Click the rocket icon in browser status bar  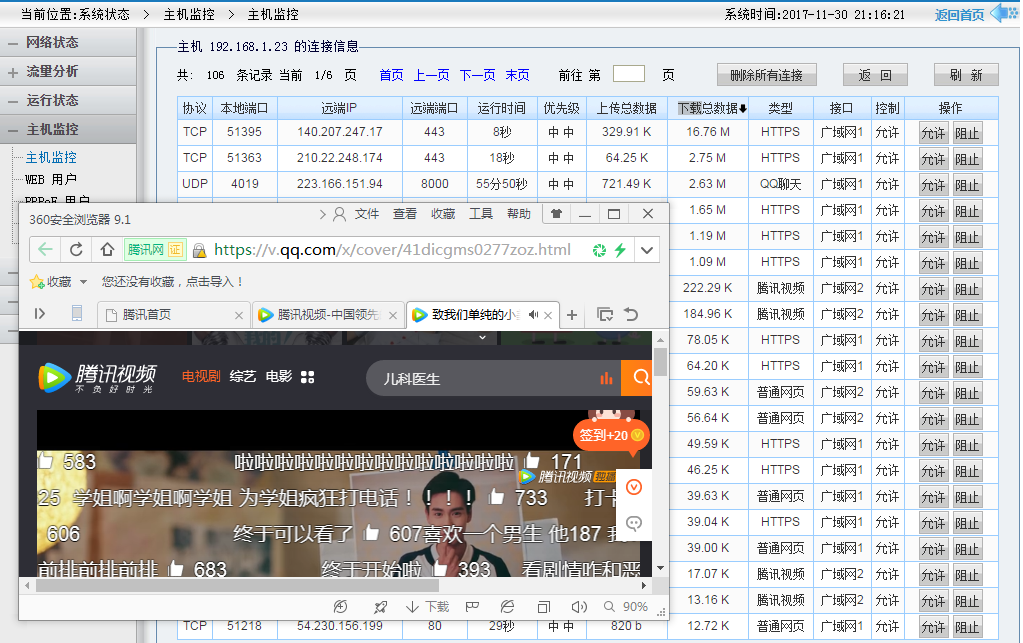(380, 607)
